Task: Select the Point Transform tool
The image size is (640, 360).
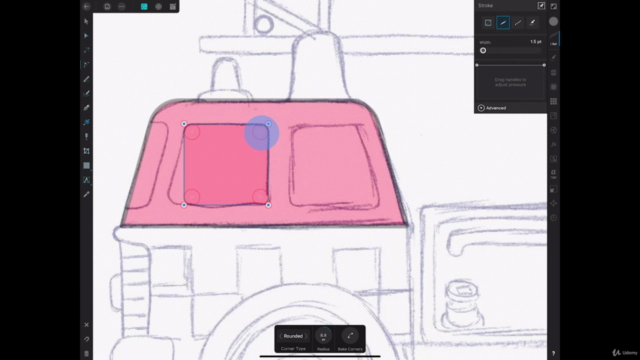Action: point(86,50)
